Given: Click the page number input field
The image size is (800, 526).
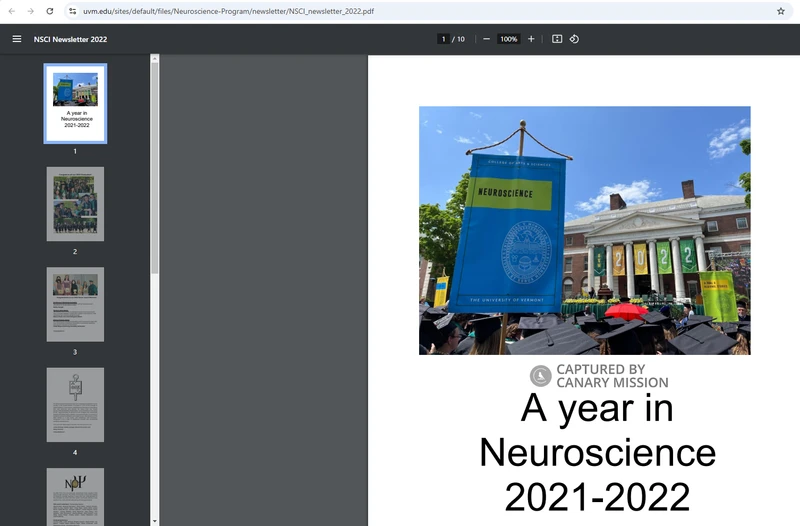Looking at the screenshot, I should (443, 39).
